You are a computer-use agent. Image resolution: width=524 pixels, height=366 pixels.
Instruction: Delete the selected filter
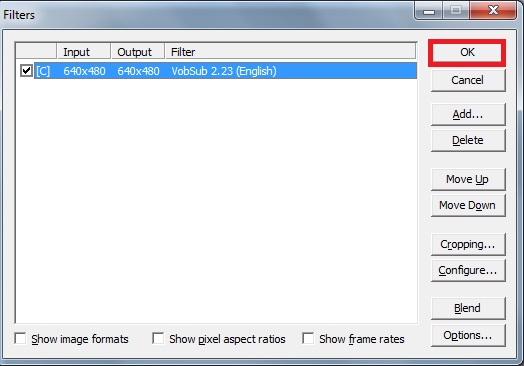tap(468, 140)
